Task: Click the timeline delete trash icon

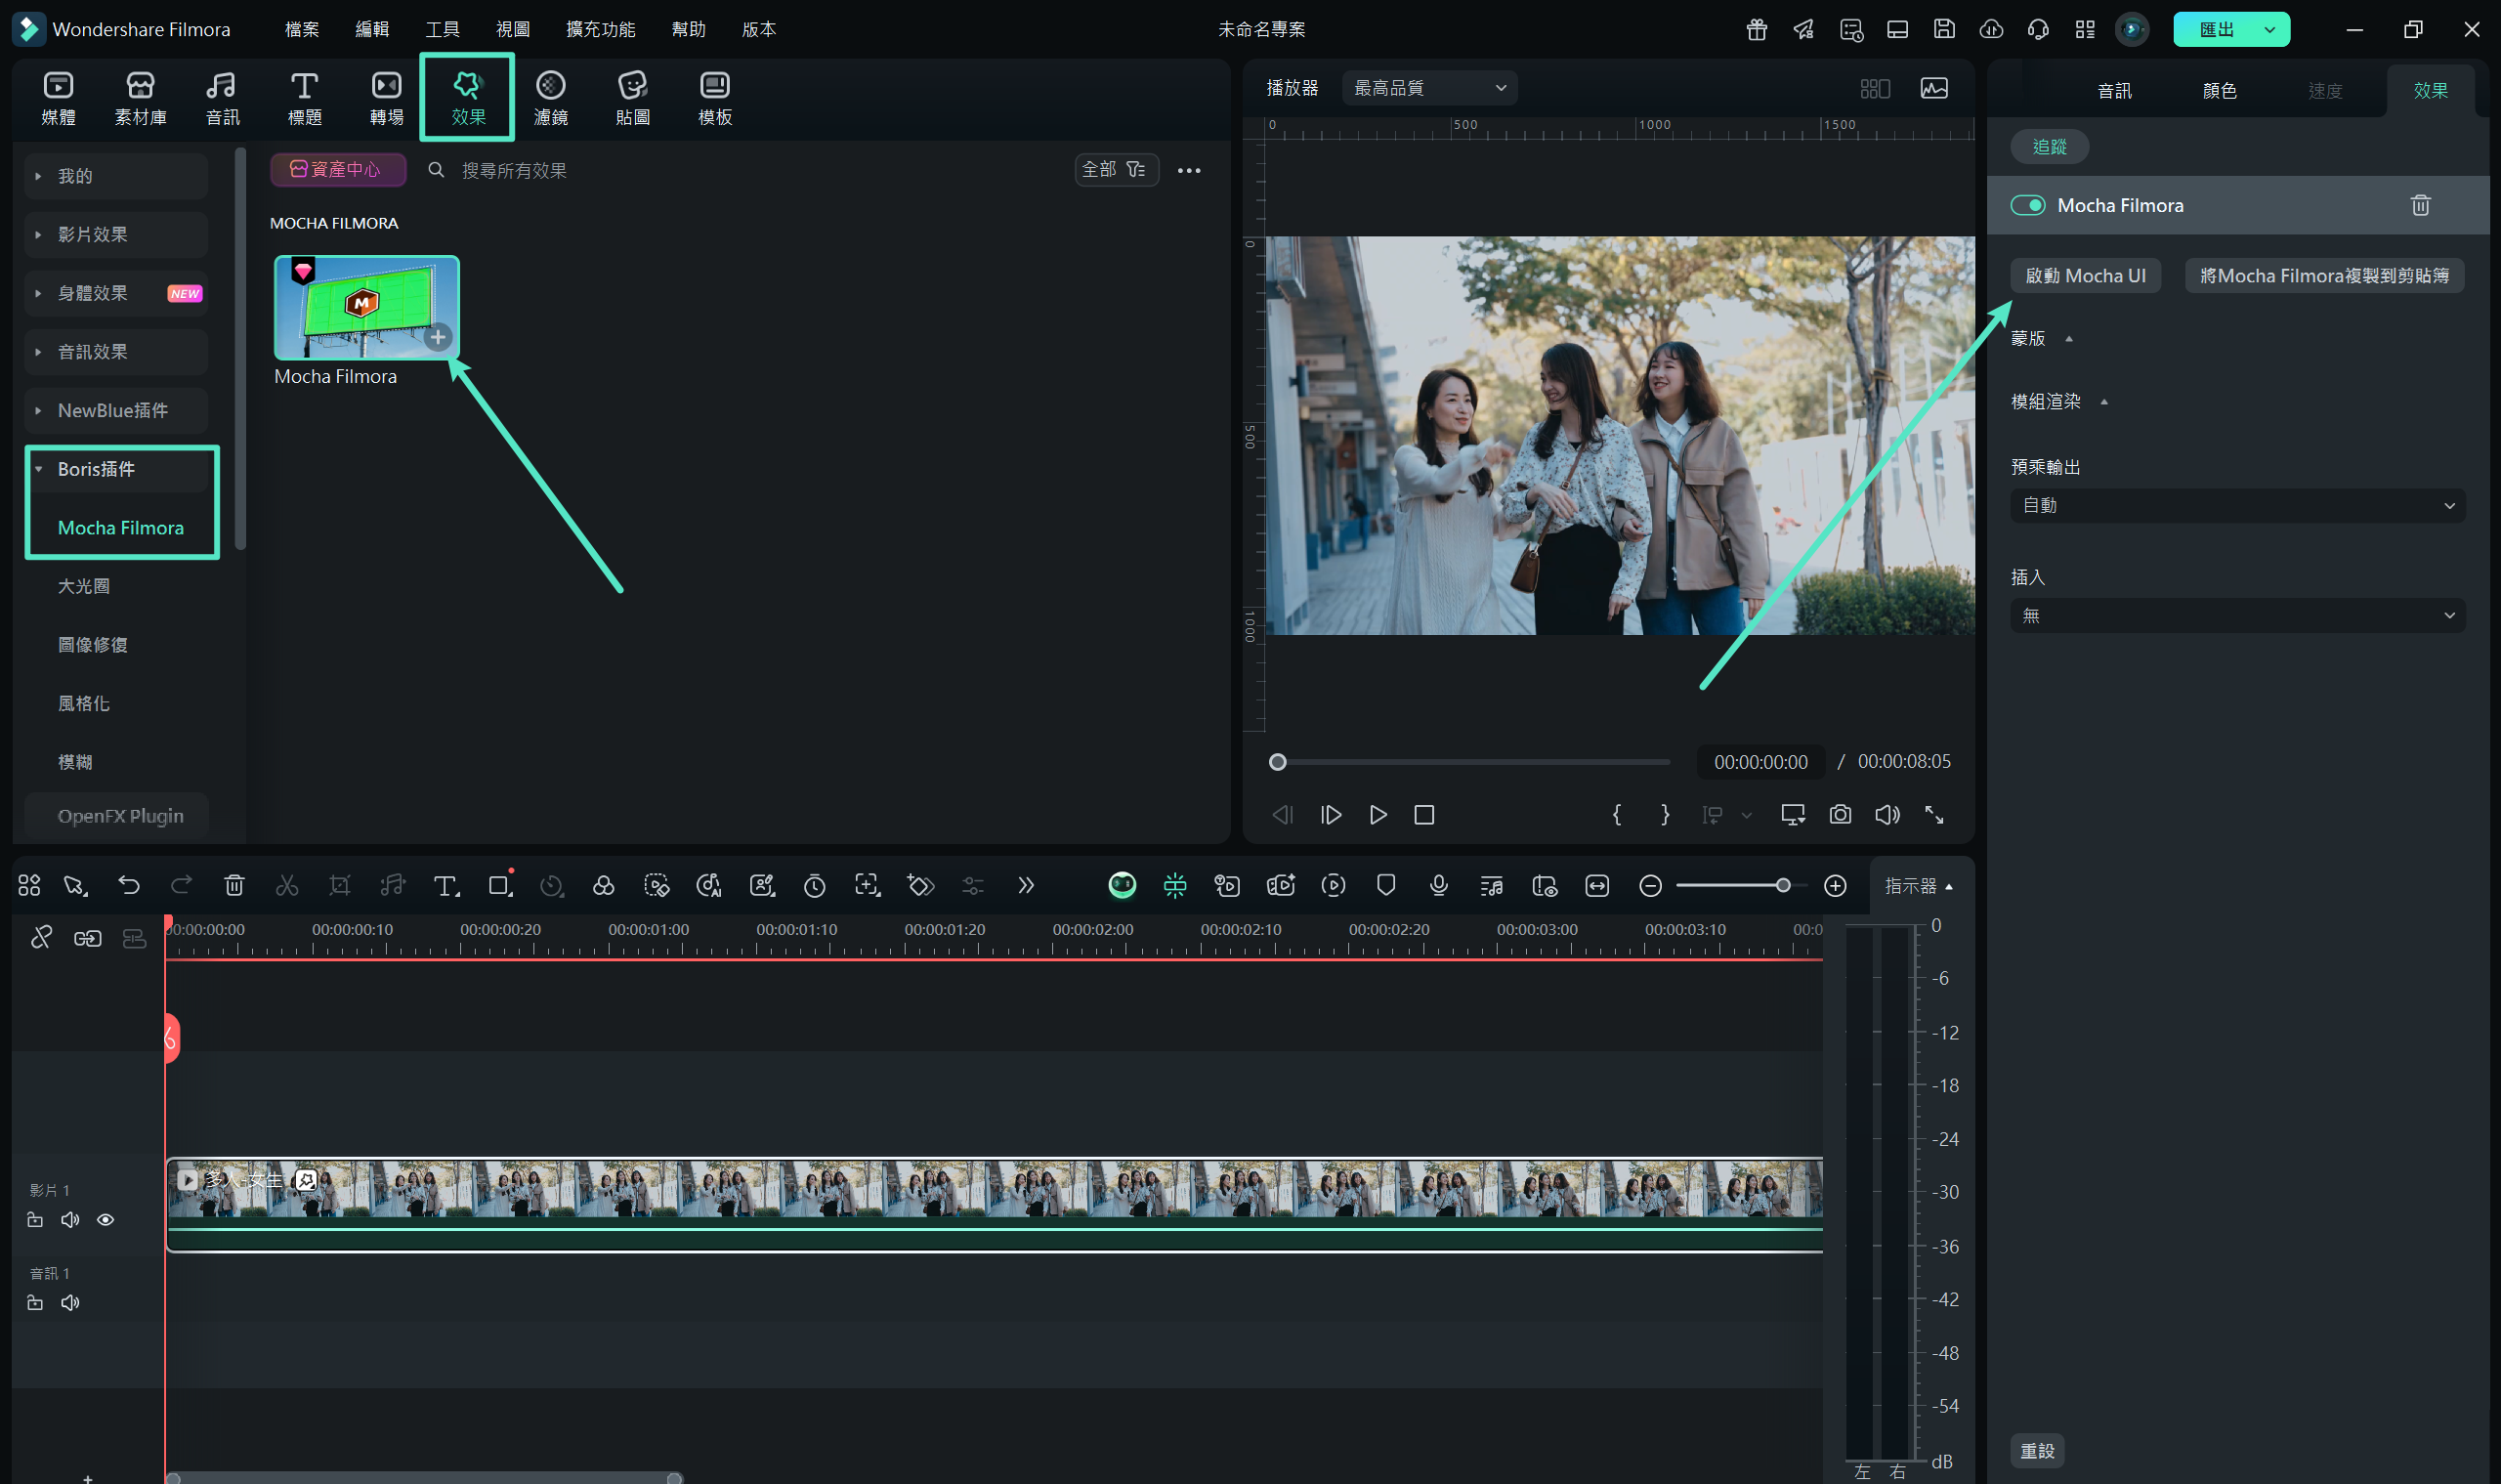Action: [234, 885]
